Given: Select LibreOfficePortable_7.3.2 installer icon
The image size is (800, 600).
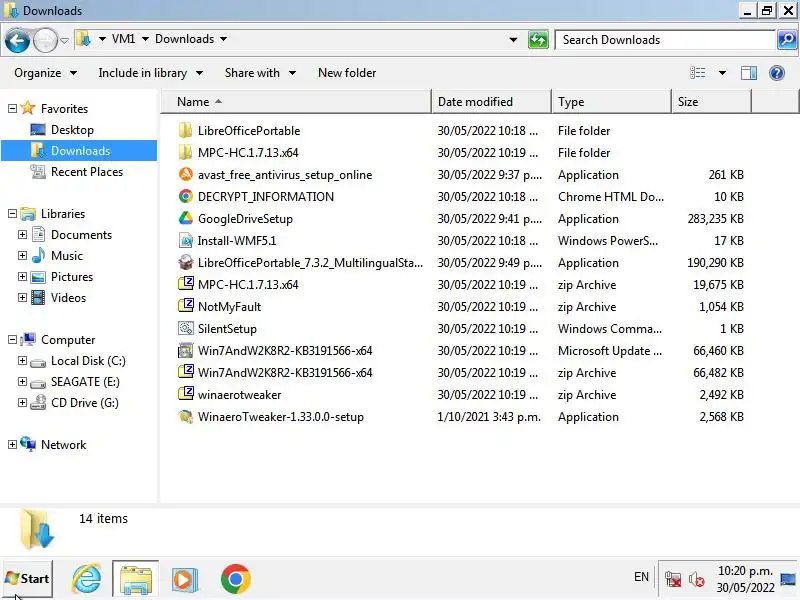Looking at the screenshot, I should pyautogui.click(x=186, y=262).
